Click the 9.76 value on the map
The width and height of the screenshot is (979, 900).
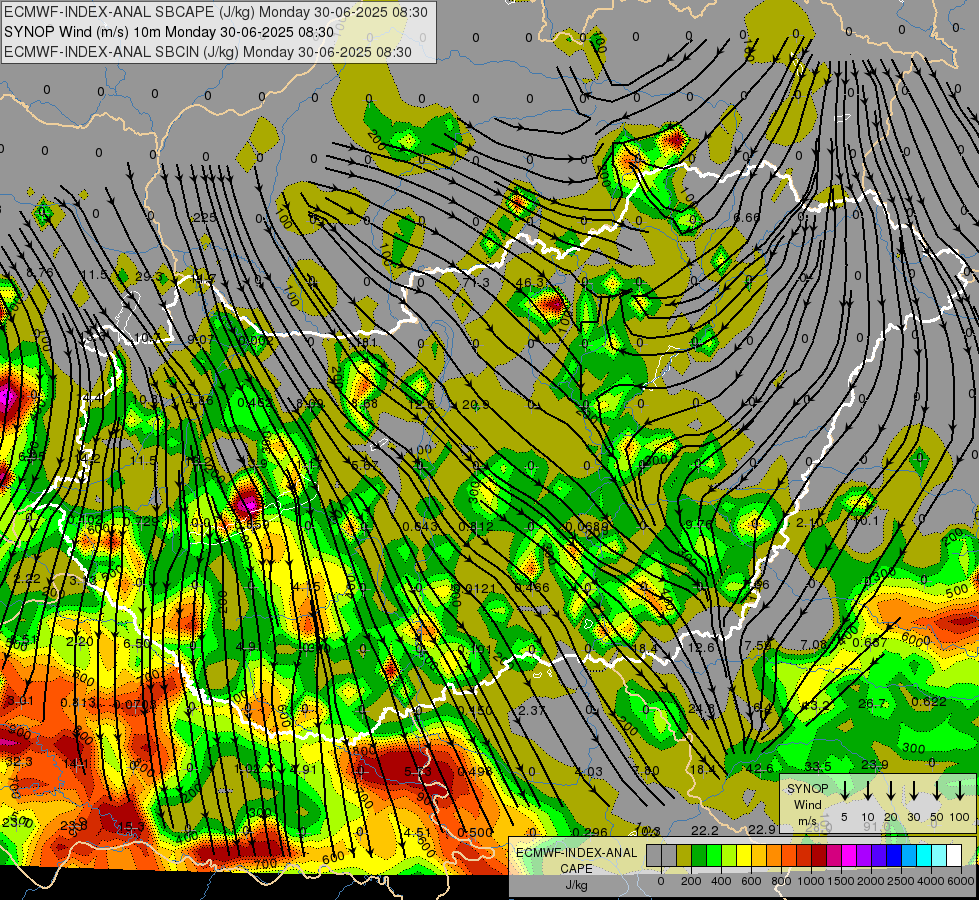699,524
